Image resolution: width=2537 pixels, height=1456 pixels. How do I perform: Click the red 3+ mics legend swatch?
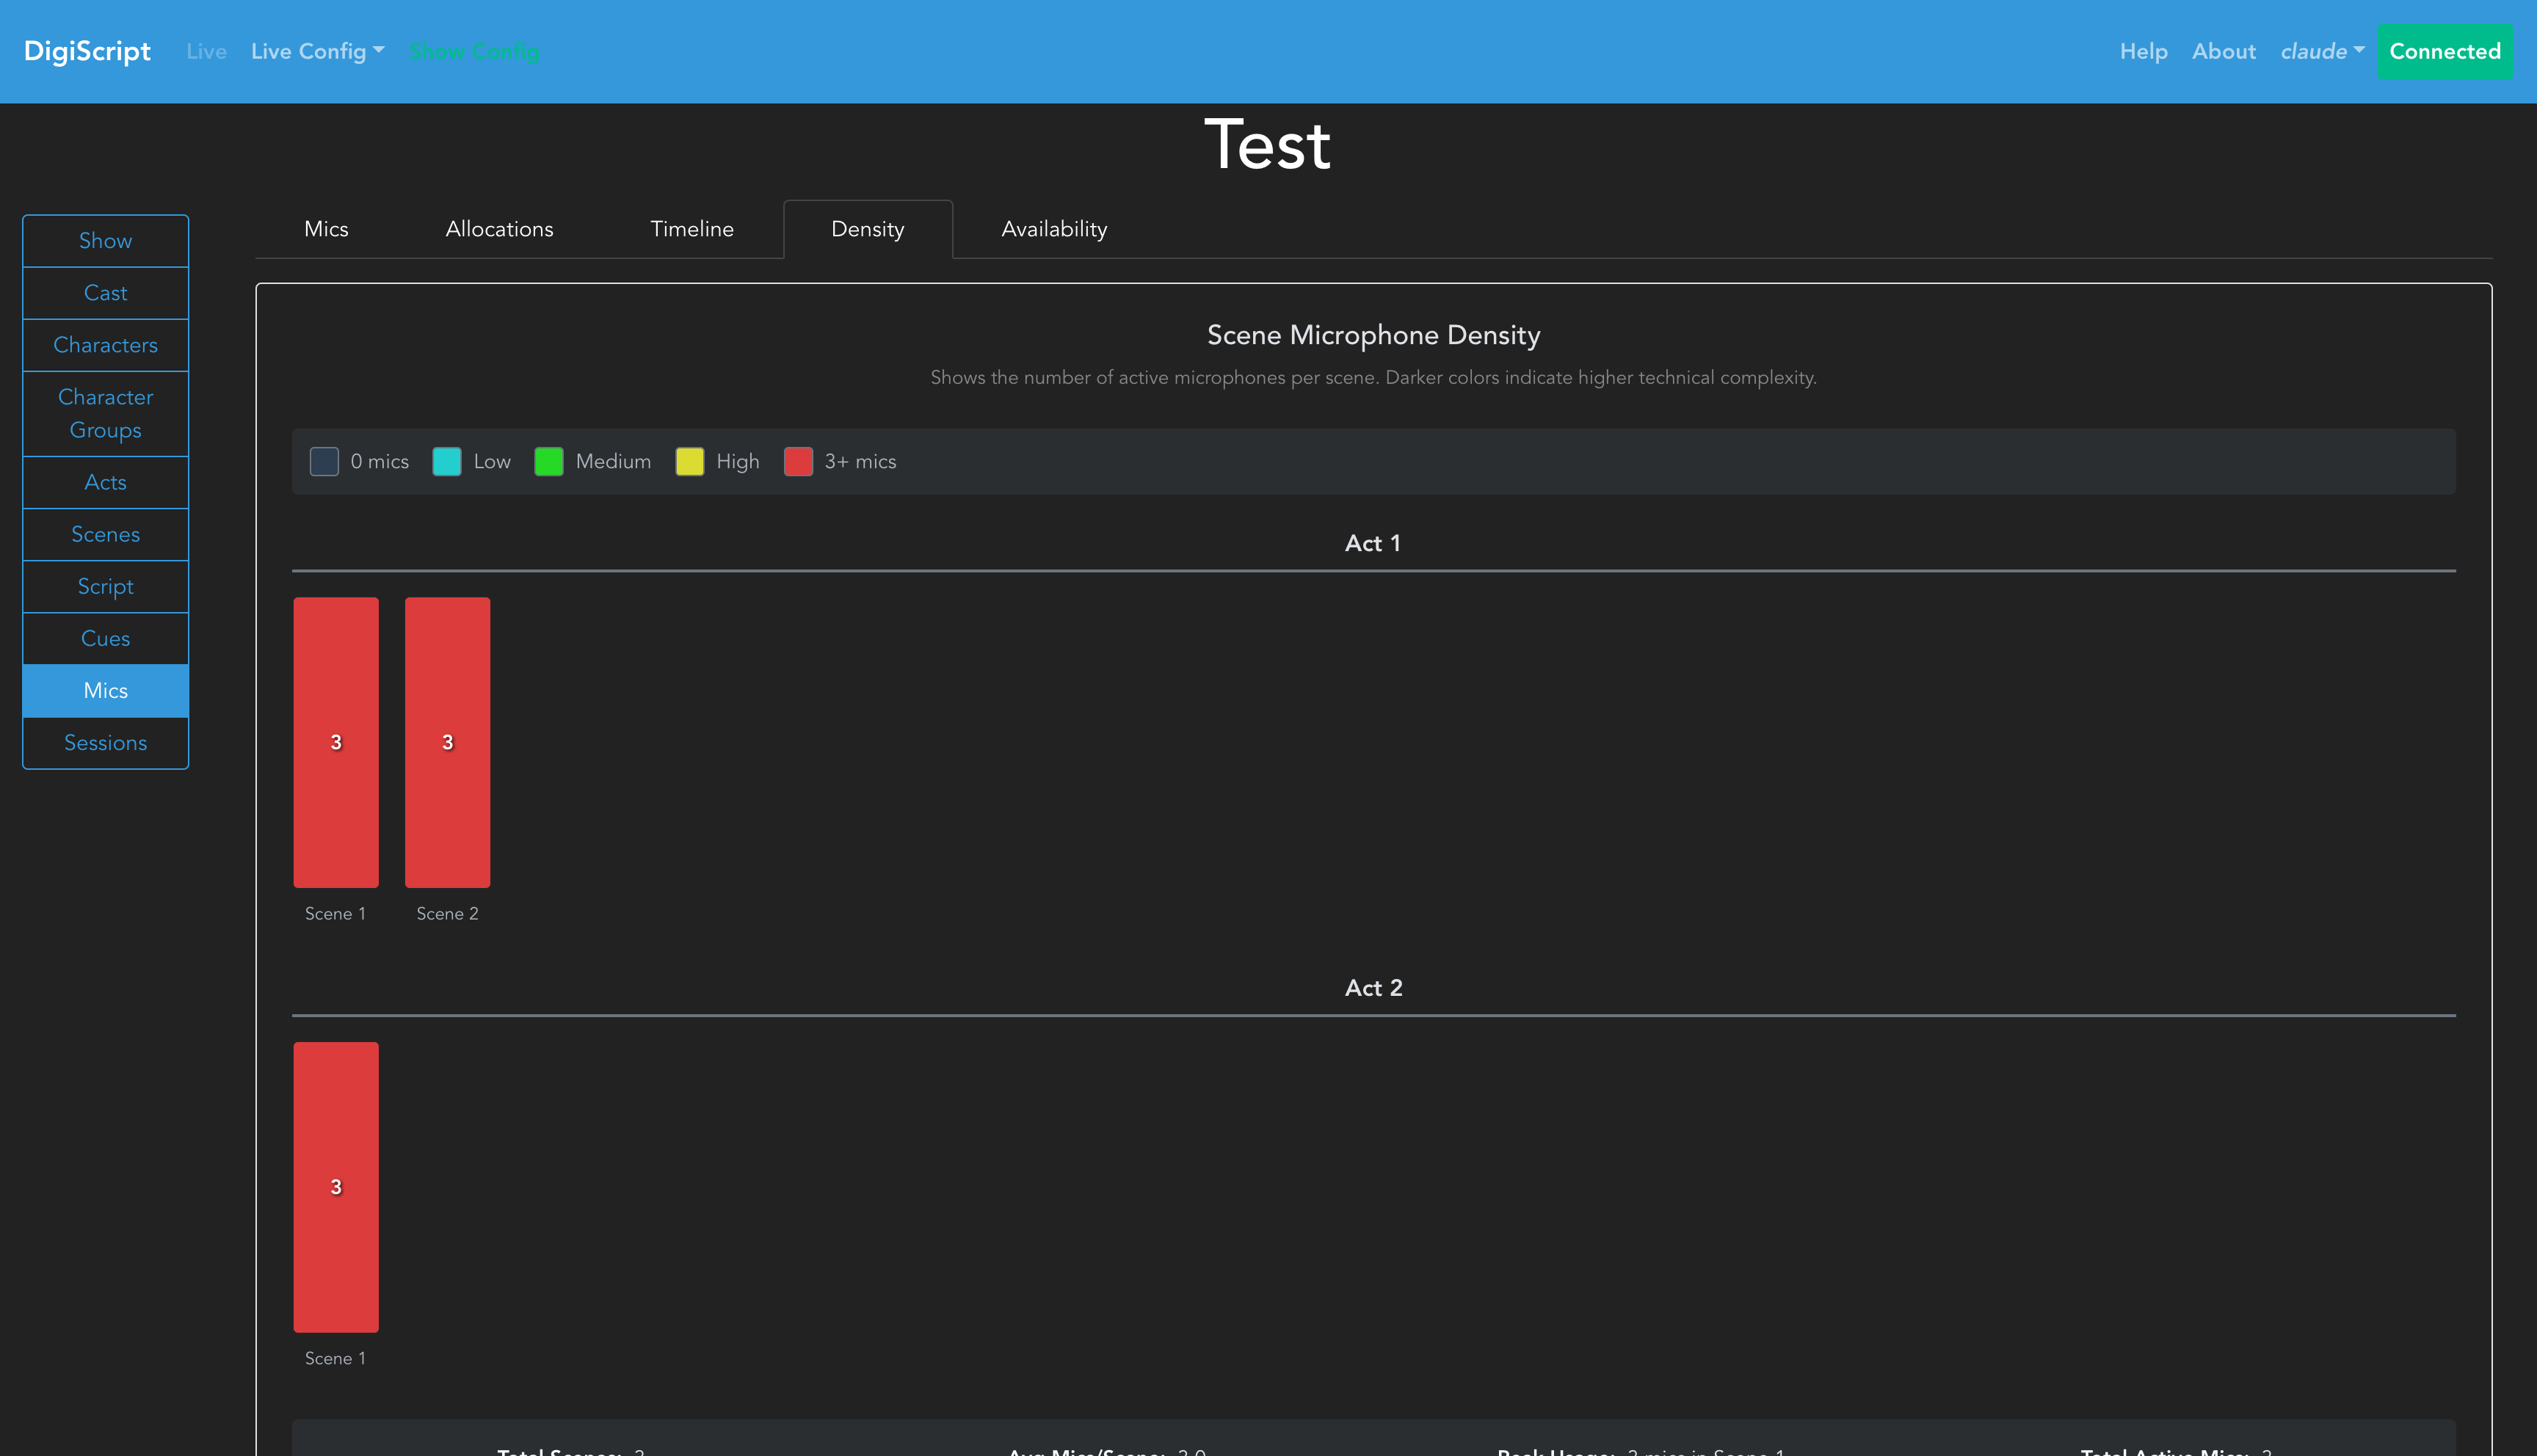[797, 461]
